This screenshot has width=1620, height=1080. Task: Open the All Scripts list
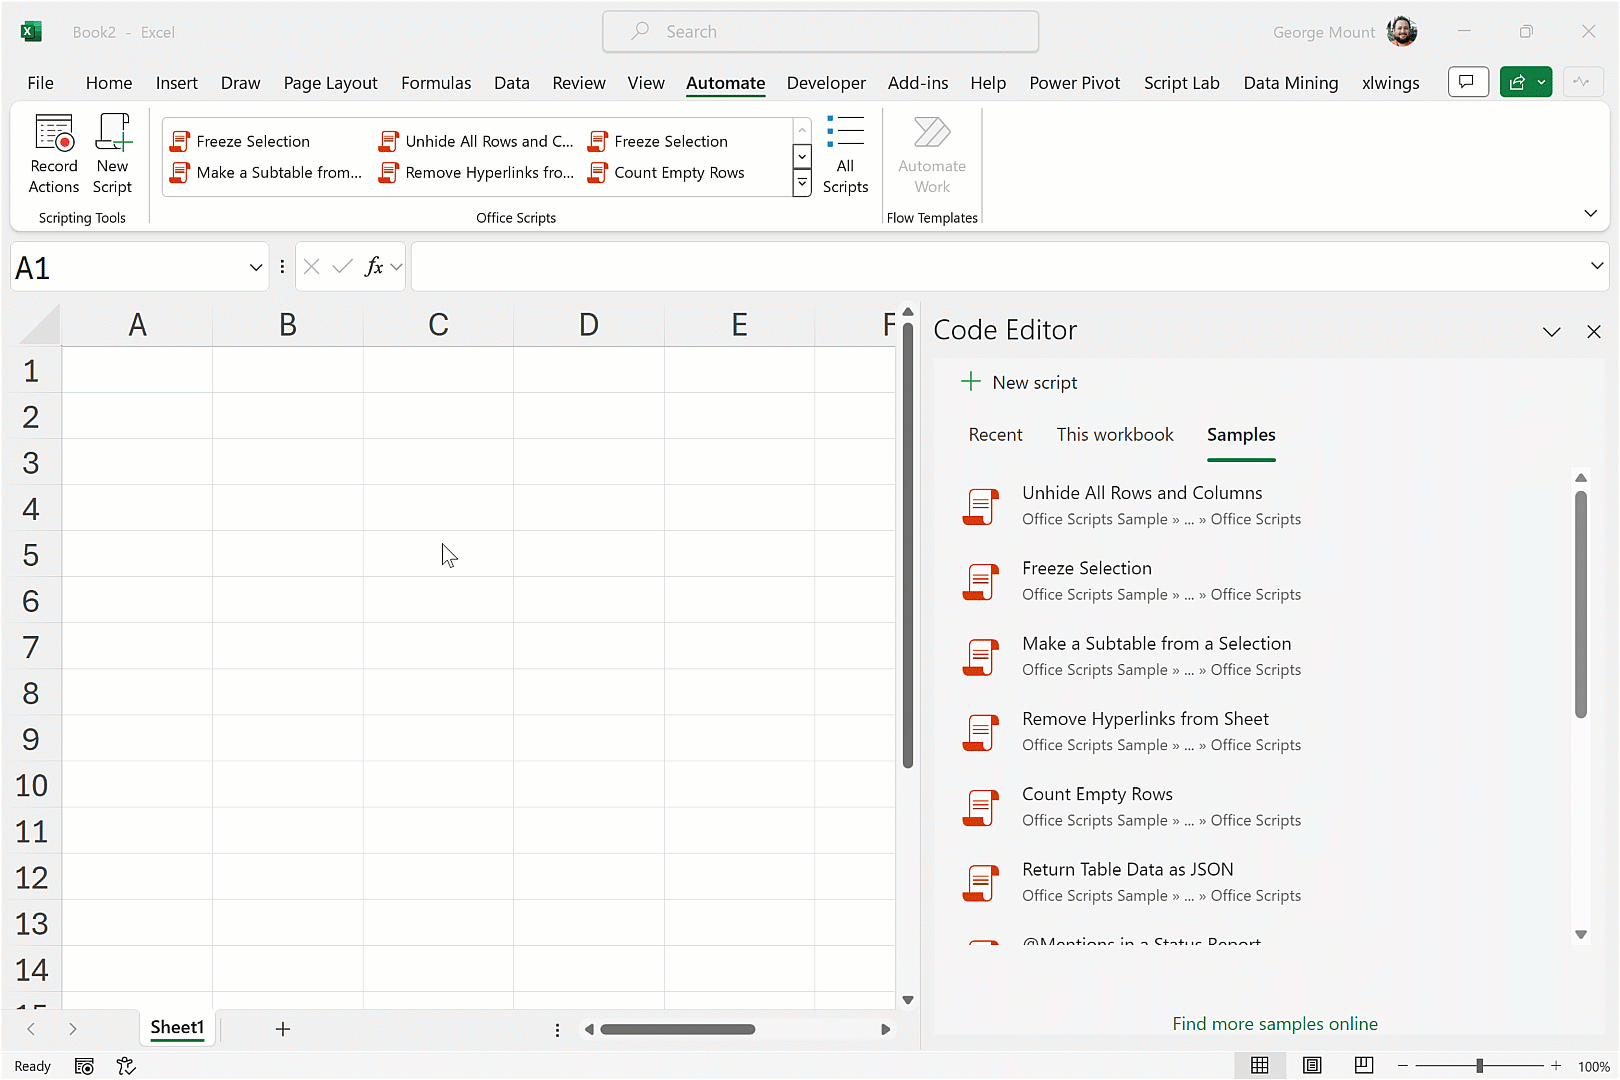point(845,154)
